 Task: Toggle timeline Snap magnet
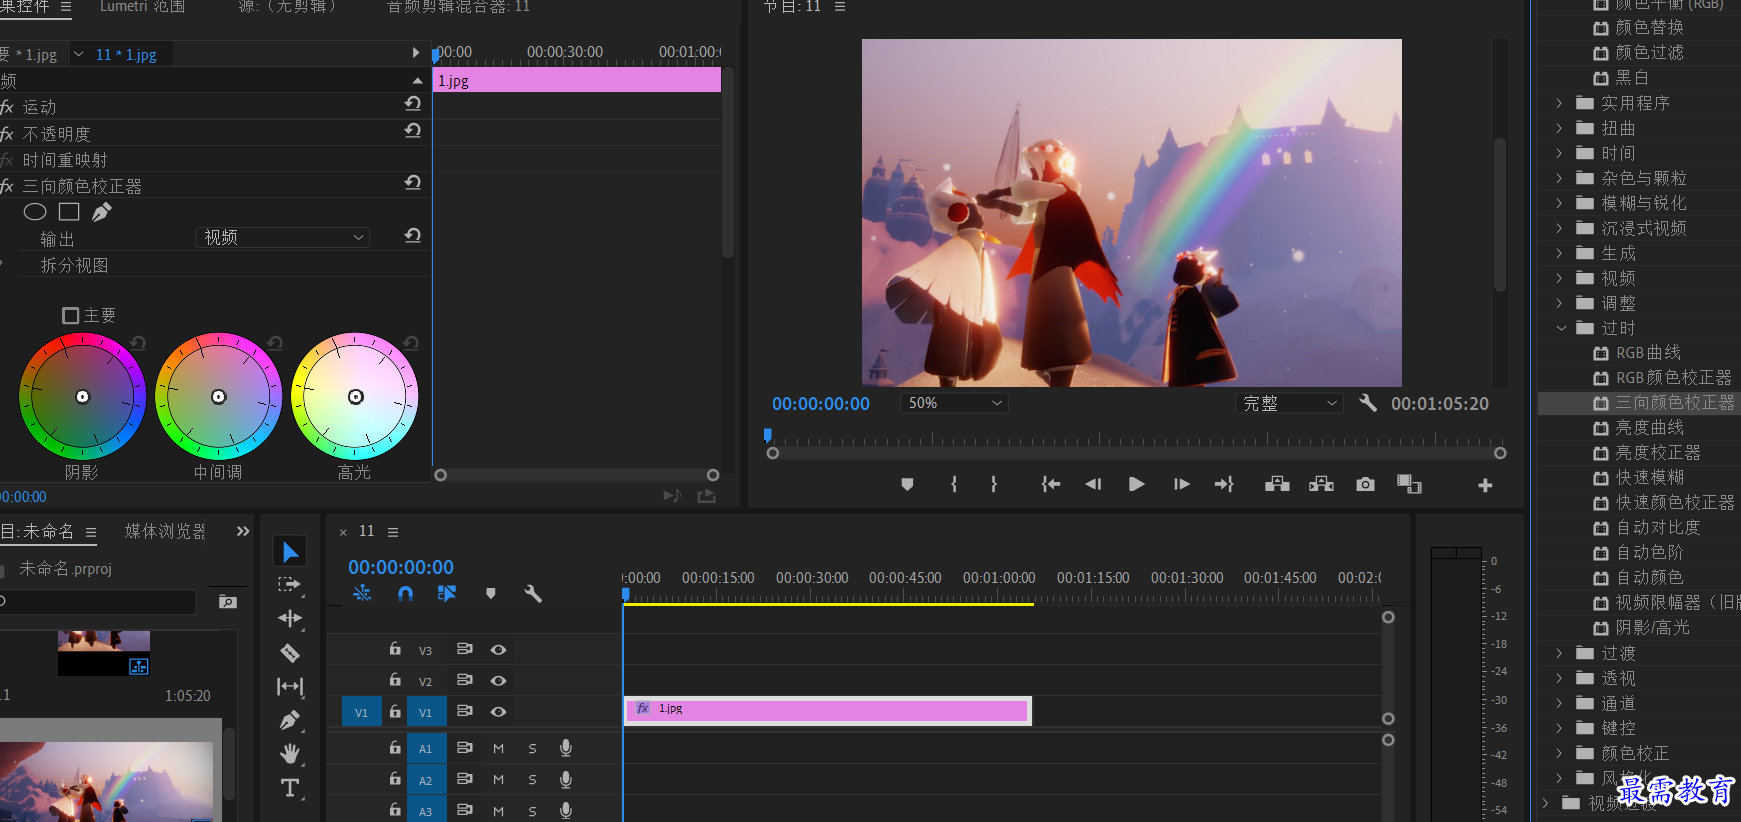[x=405, y=593]
